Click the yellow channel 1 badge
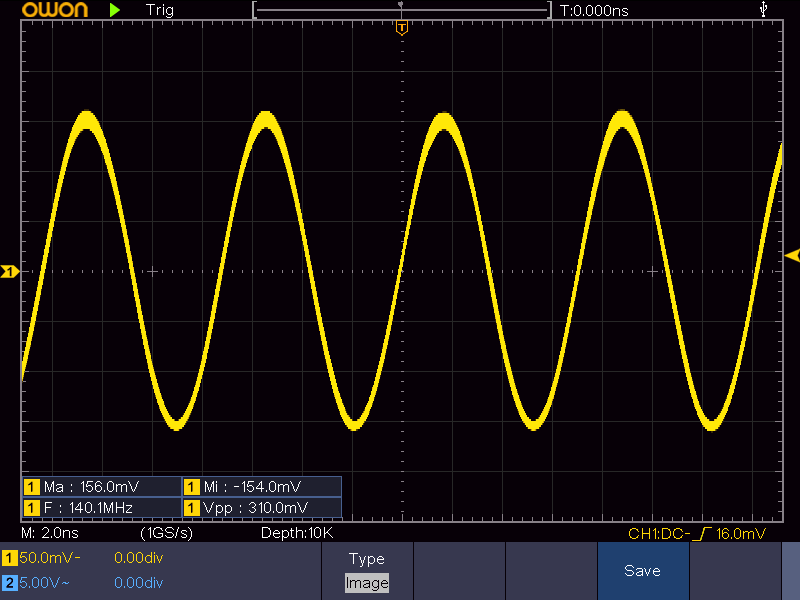 click(9, 558)
